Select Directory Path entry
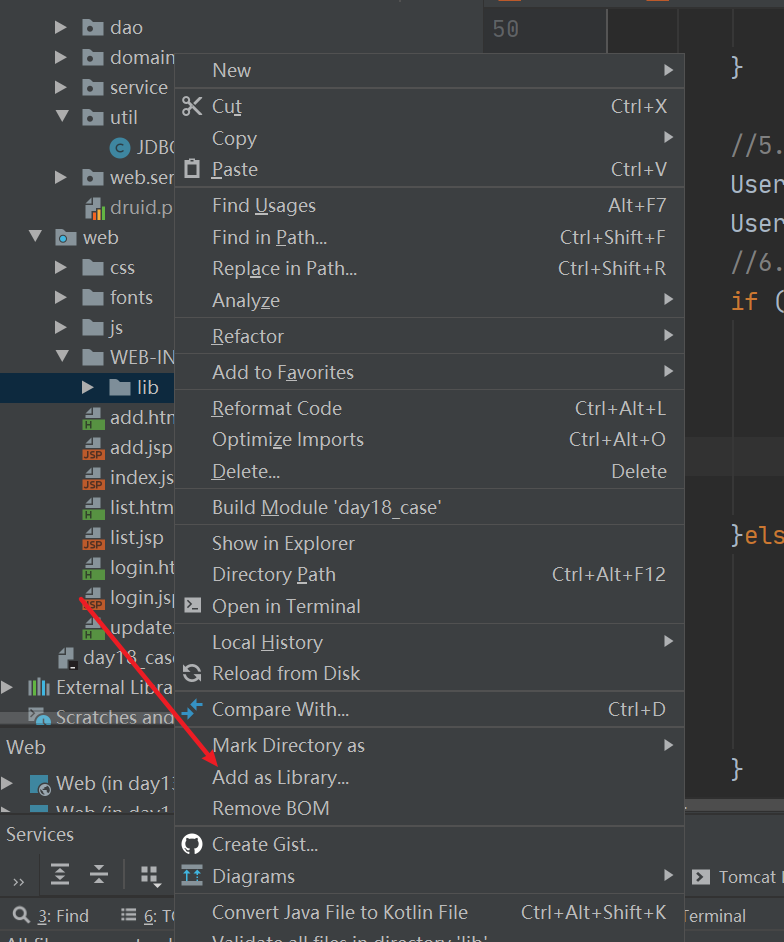784x942 pixels. click(430, 574)
